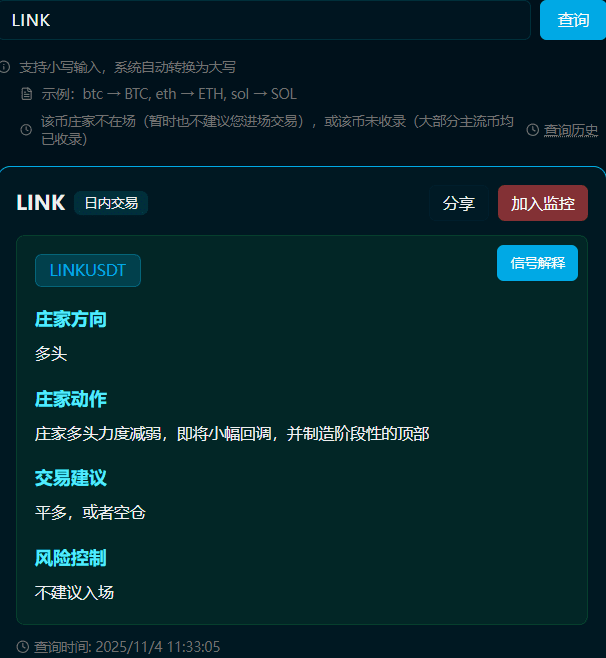
Task: Add LINK via 加入监控 button
Action: [x=543, y=204]
